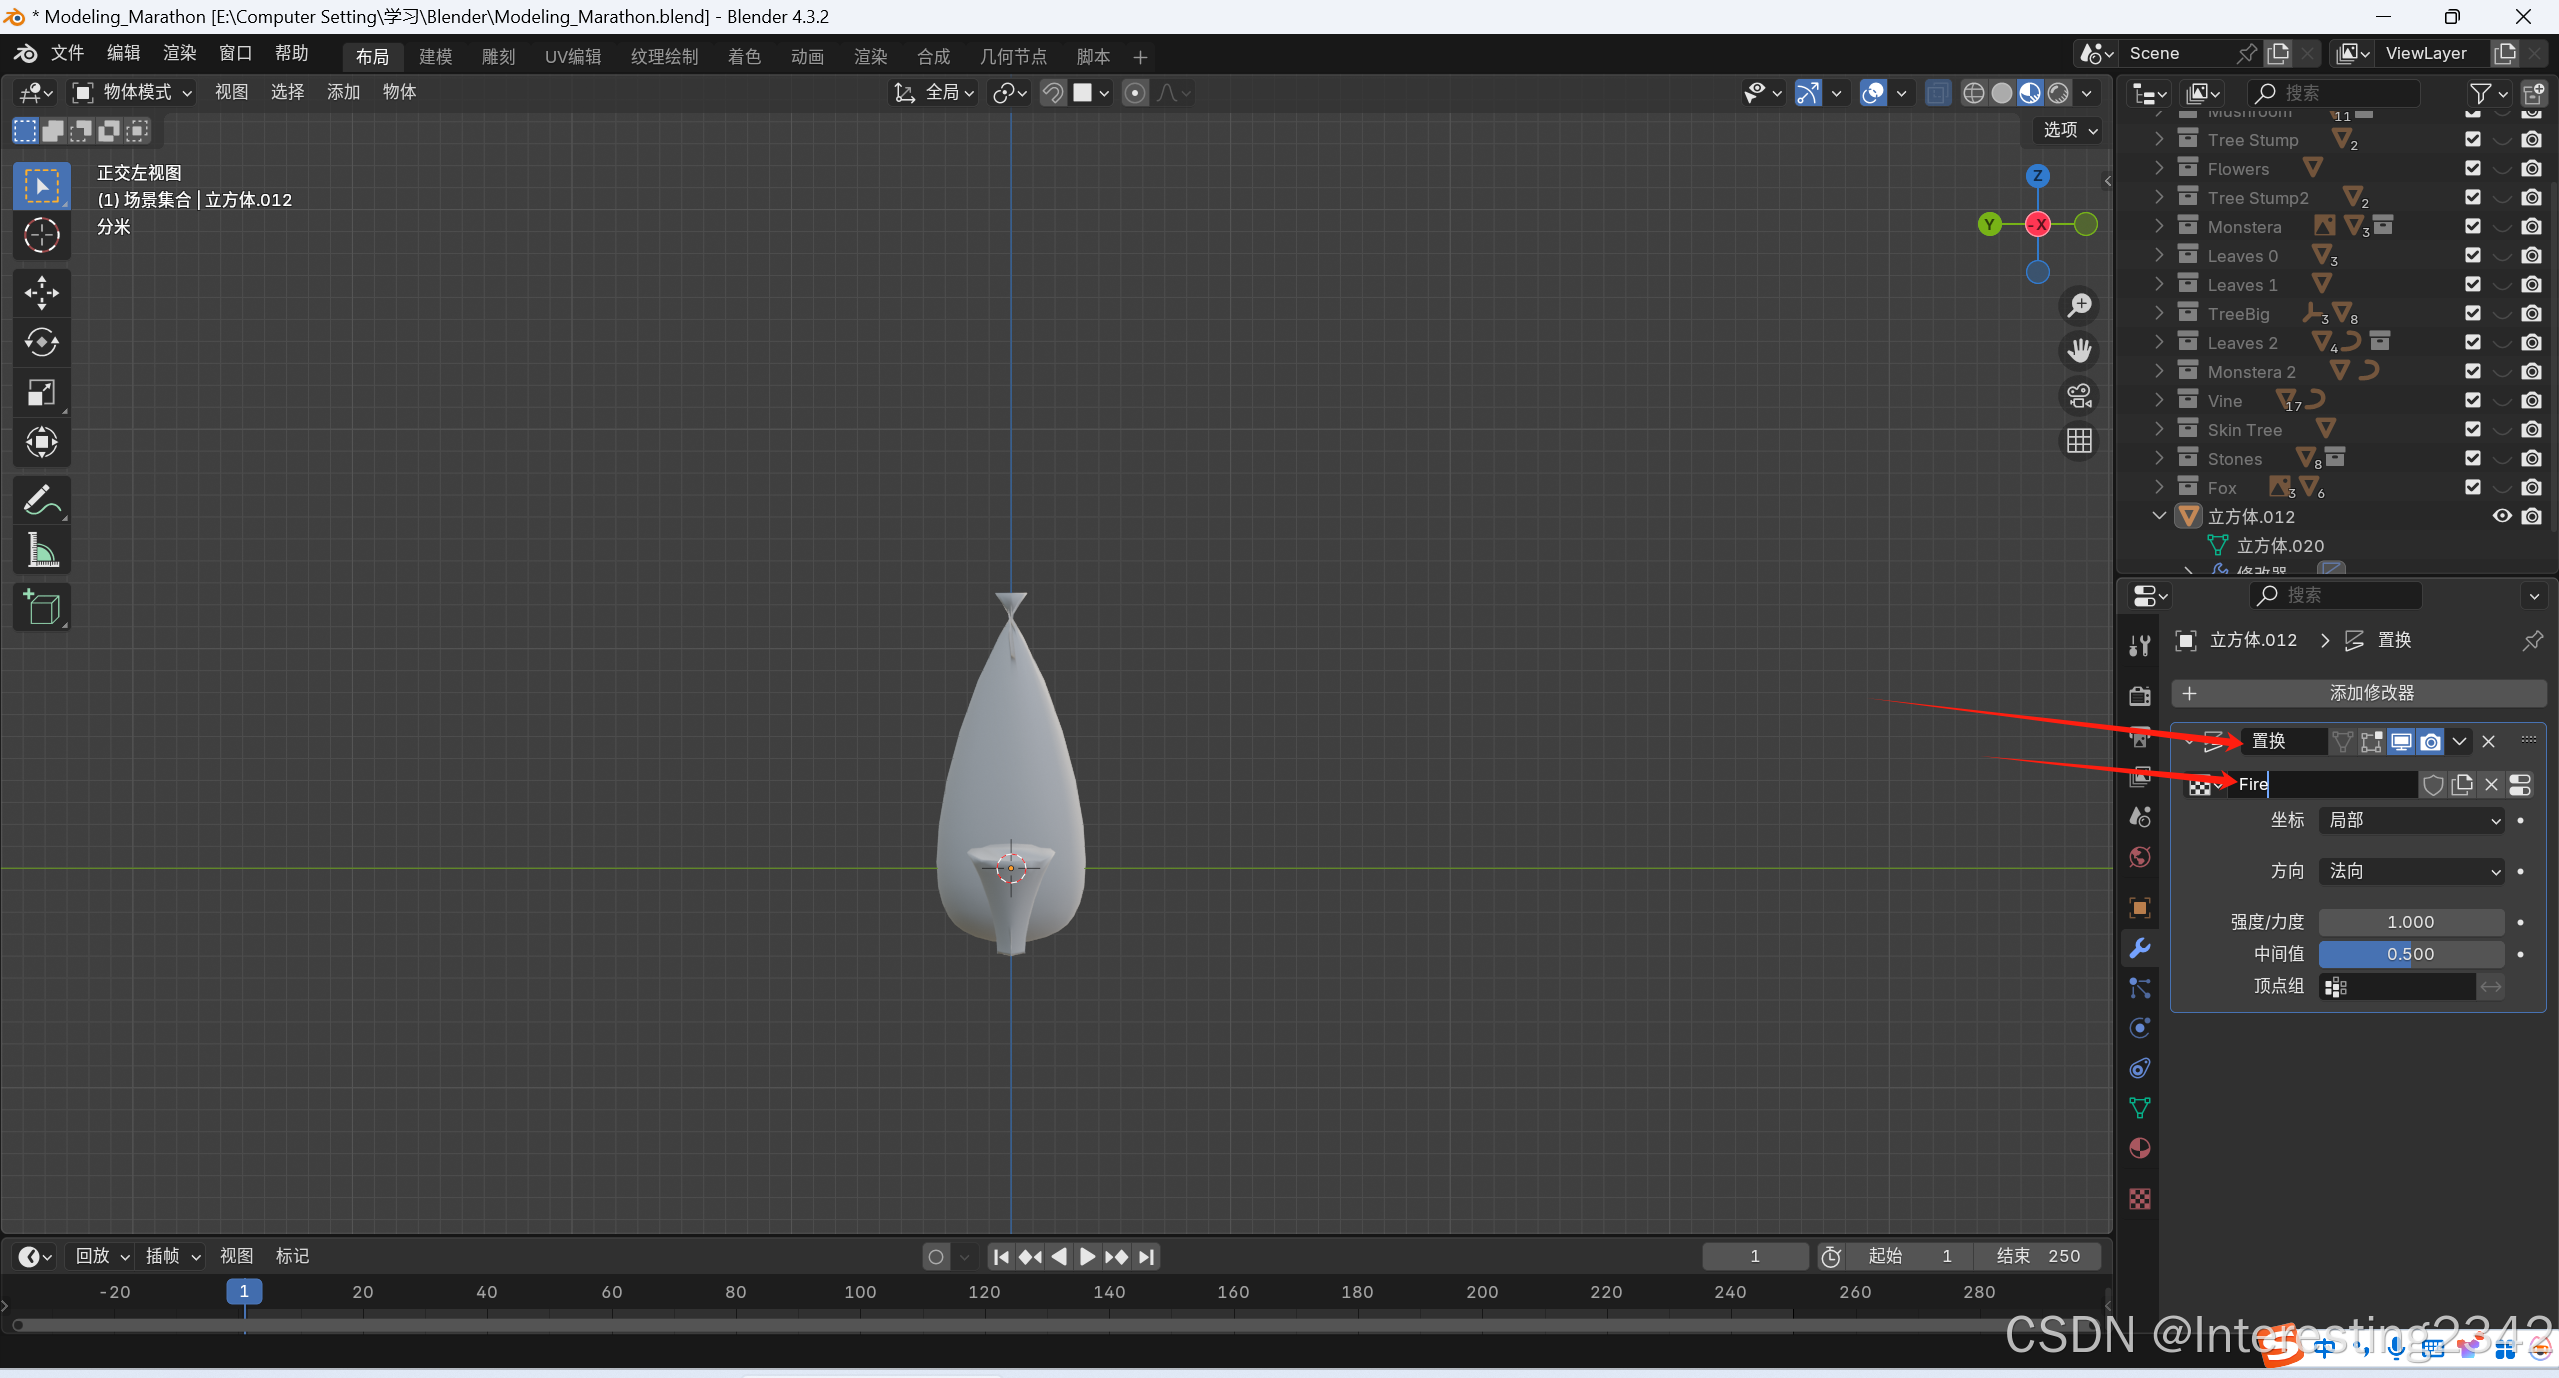Click the 添加修改器 button

(2358, 693)
